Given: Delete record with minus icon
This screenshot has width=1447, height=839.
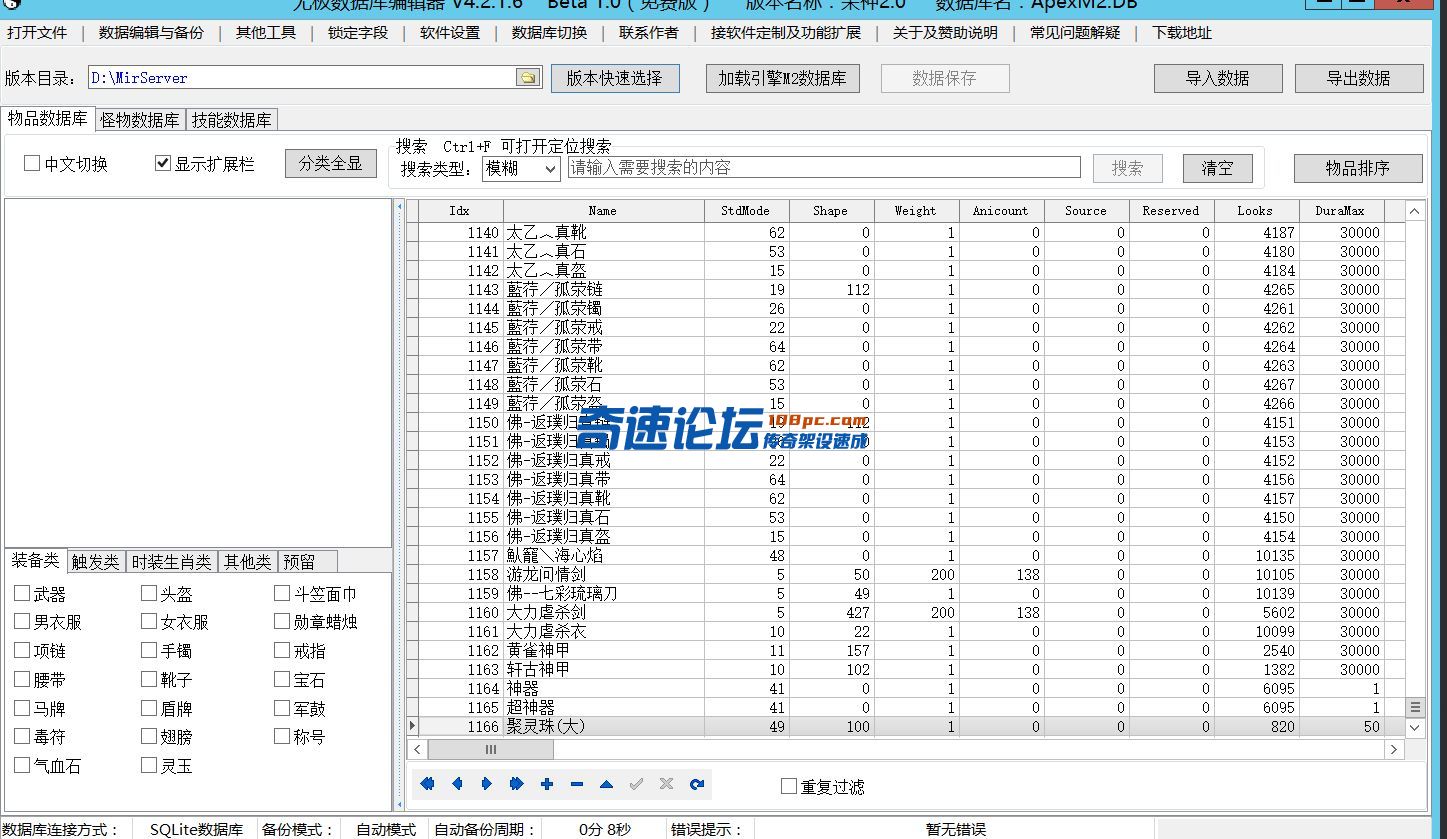Looking at the screenshot, I should (x=577, y=784).
